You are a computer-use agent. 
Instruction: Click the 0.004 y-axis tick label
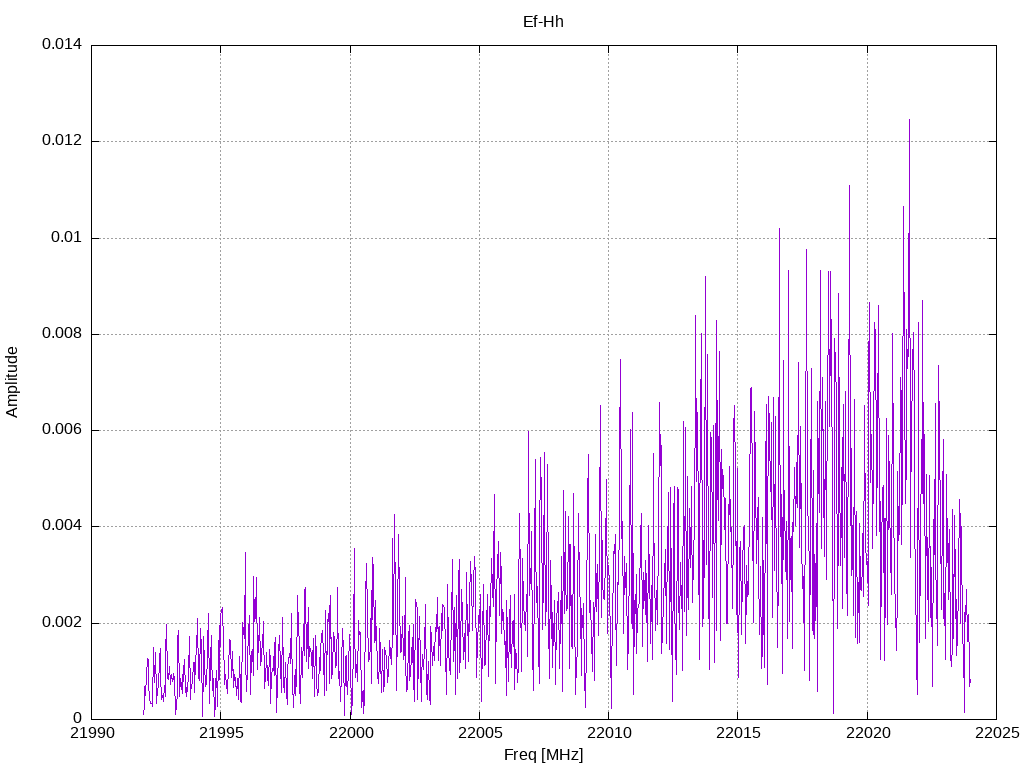point(62,526)
